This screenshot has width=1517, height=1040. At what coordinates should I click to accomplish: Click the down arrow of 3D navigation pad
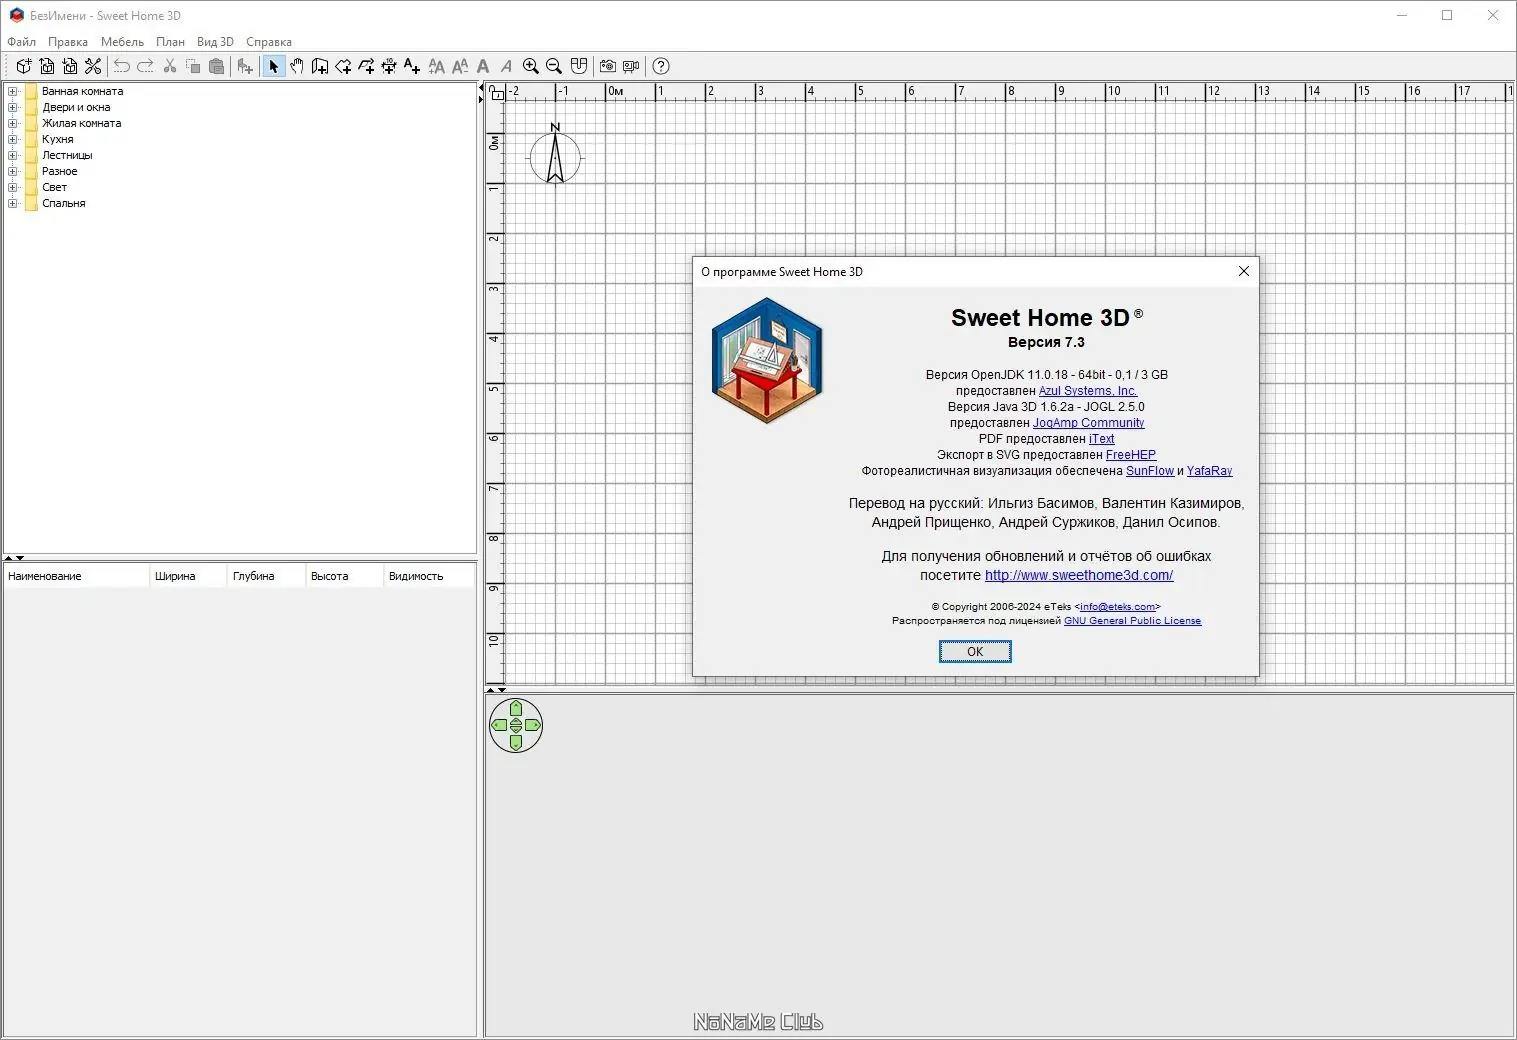click(x=516, y=742)
